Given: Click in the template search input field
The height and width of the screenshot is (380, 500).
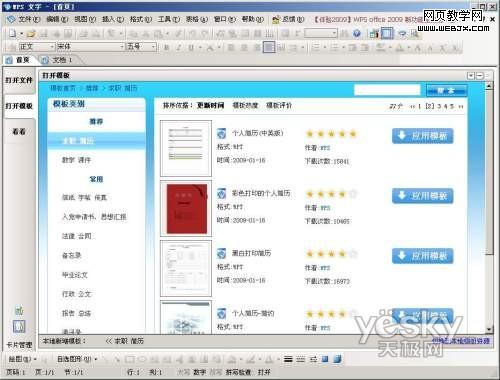Looking at the screenshot, I should (387, 90).
